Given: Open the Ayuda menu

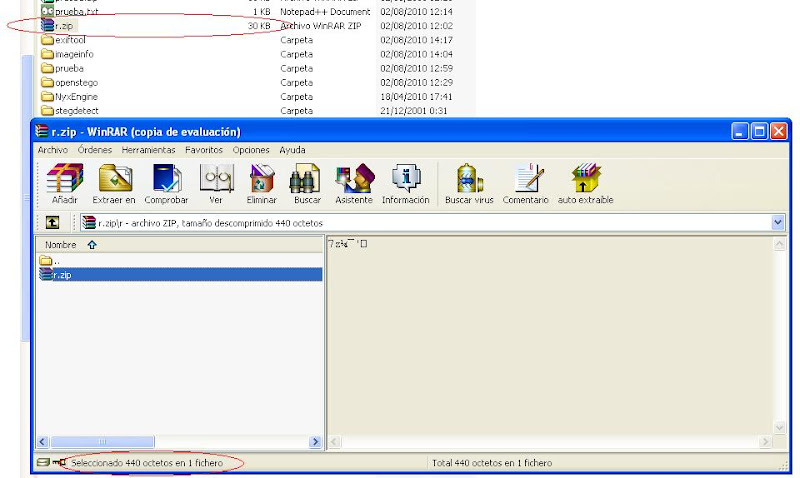Looking at the screenshot, I should (x=292, y=150).
